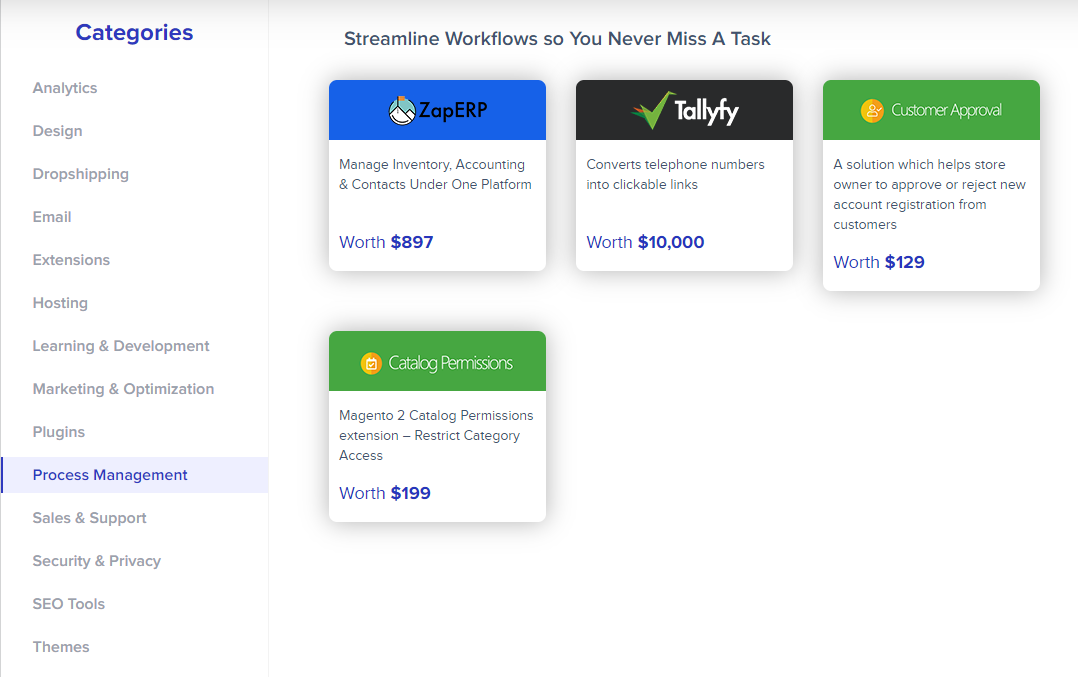Click the Customer Approval green banner
This screenshot has height=677, width=1078.
(x=931, y=110)
